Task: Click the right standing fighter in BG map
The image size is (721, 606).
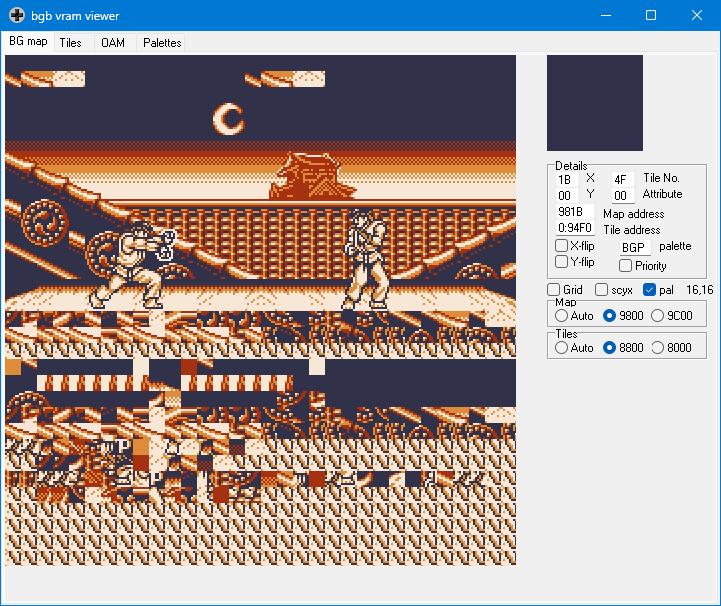Action: coord(366,260)
